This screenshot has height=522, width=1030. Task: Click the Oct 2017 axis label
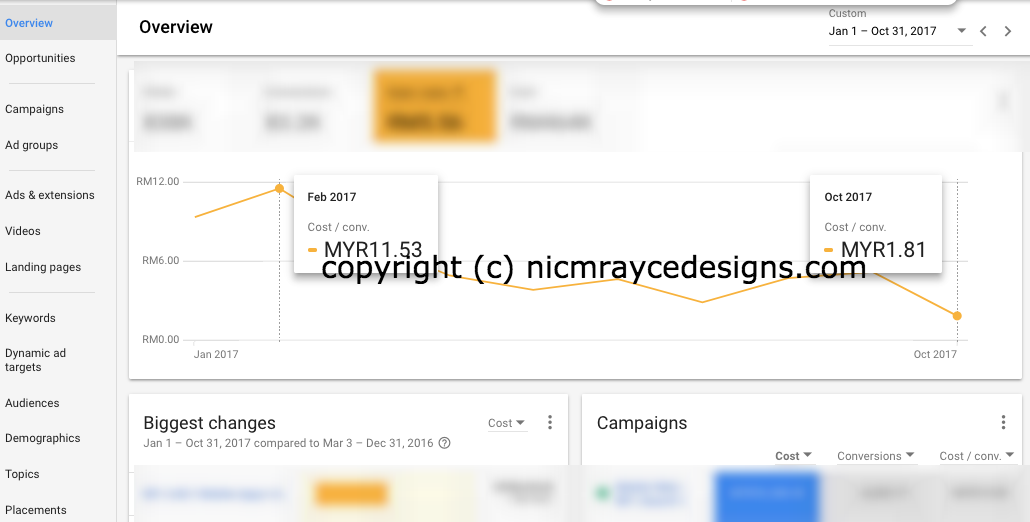point(935,354)
